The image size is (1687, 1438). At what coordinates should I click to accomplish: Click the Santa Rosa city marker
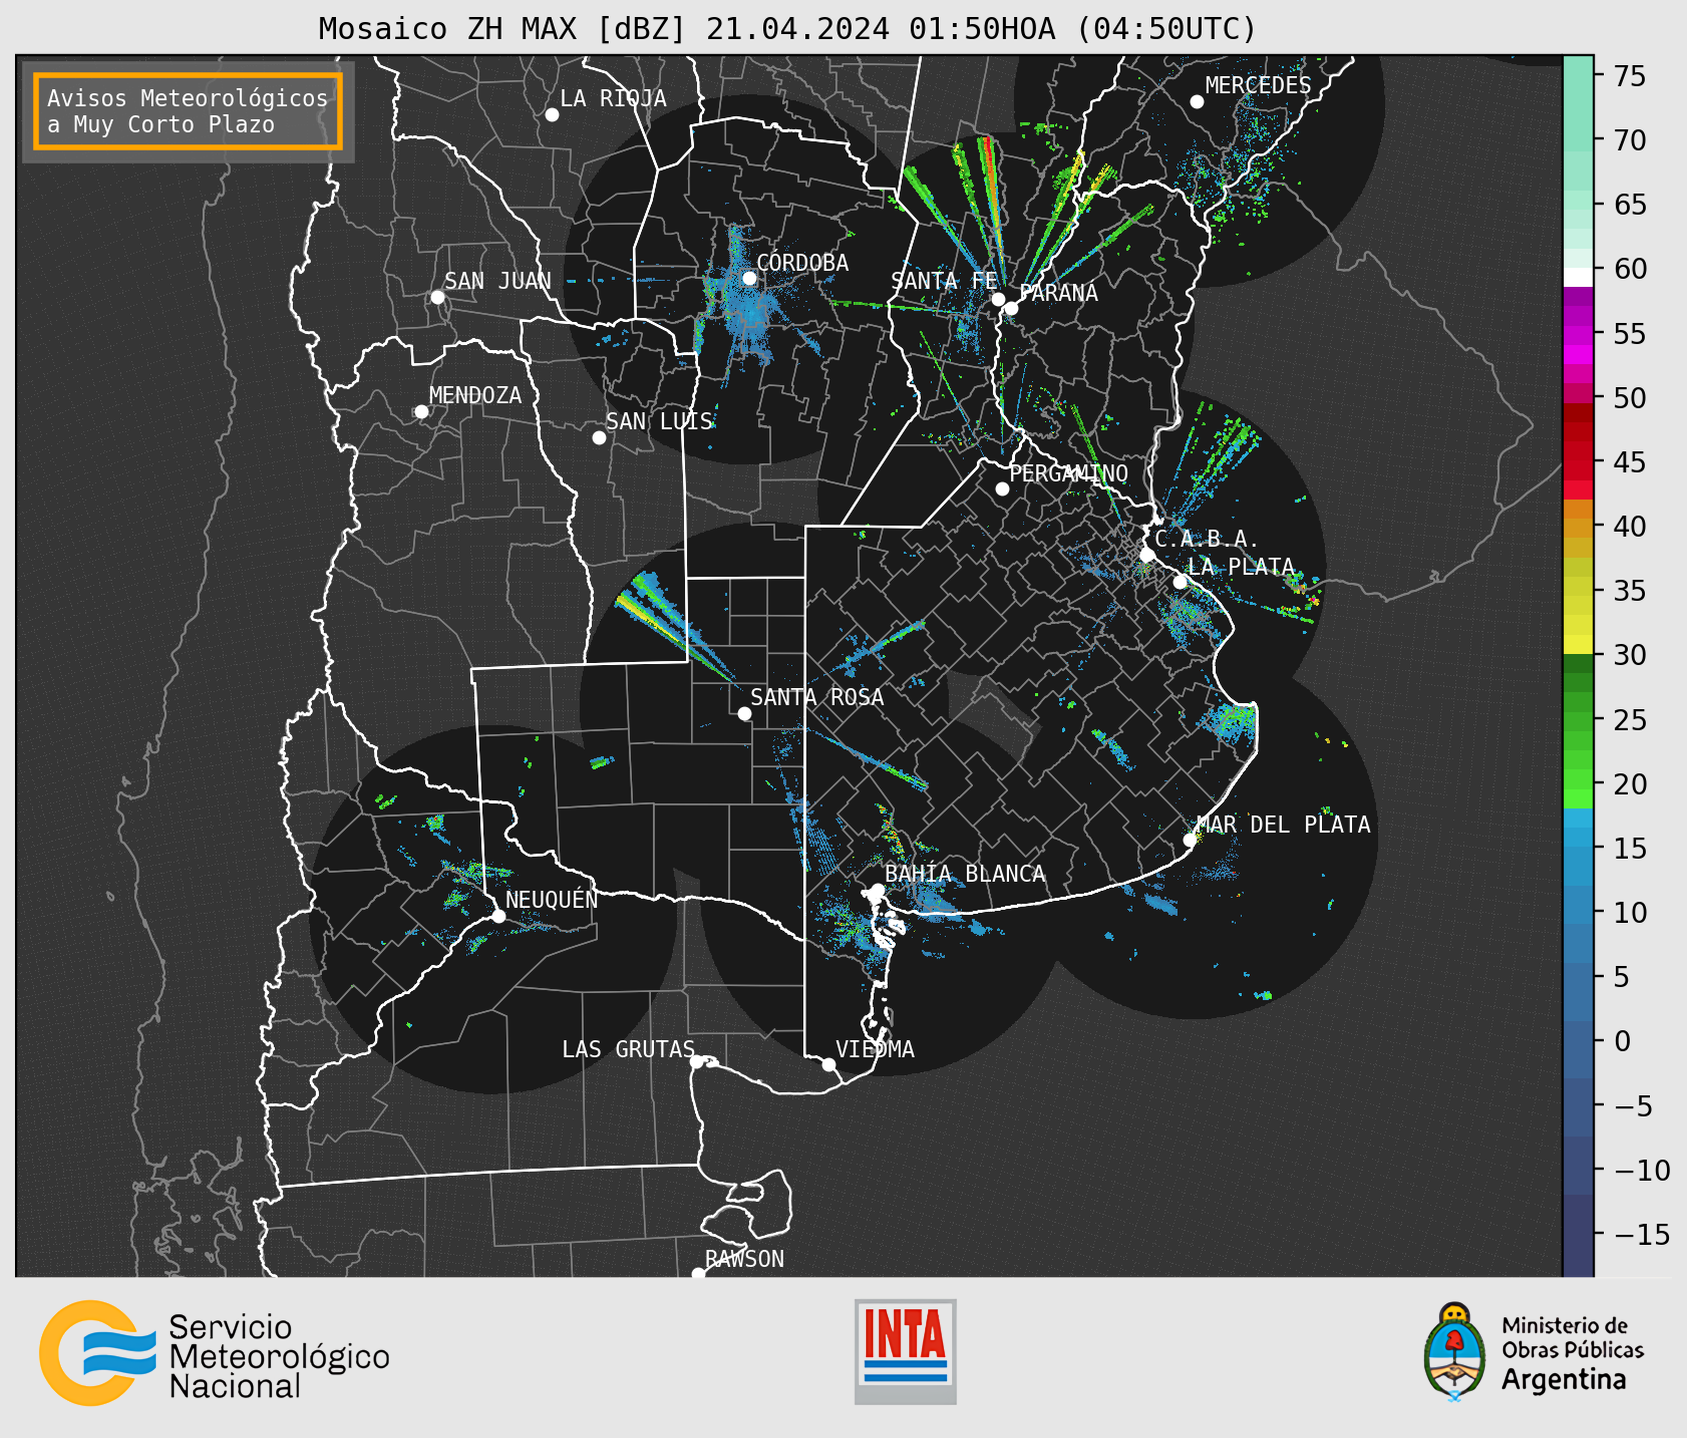pos(744,714)
